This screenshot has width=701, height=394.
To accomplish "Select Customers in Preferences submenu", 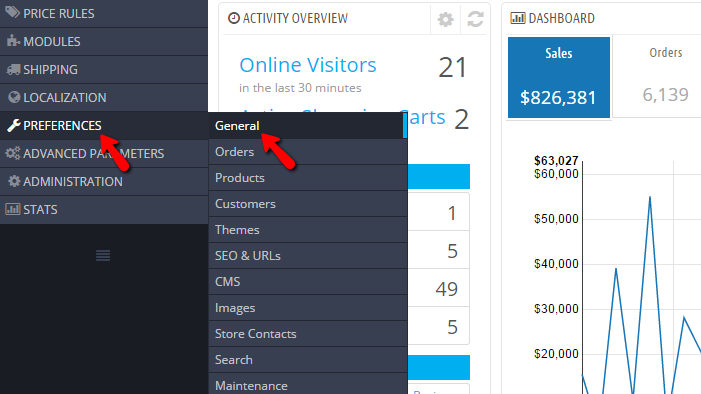I will pos(308,204).
